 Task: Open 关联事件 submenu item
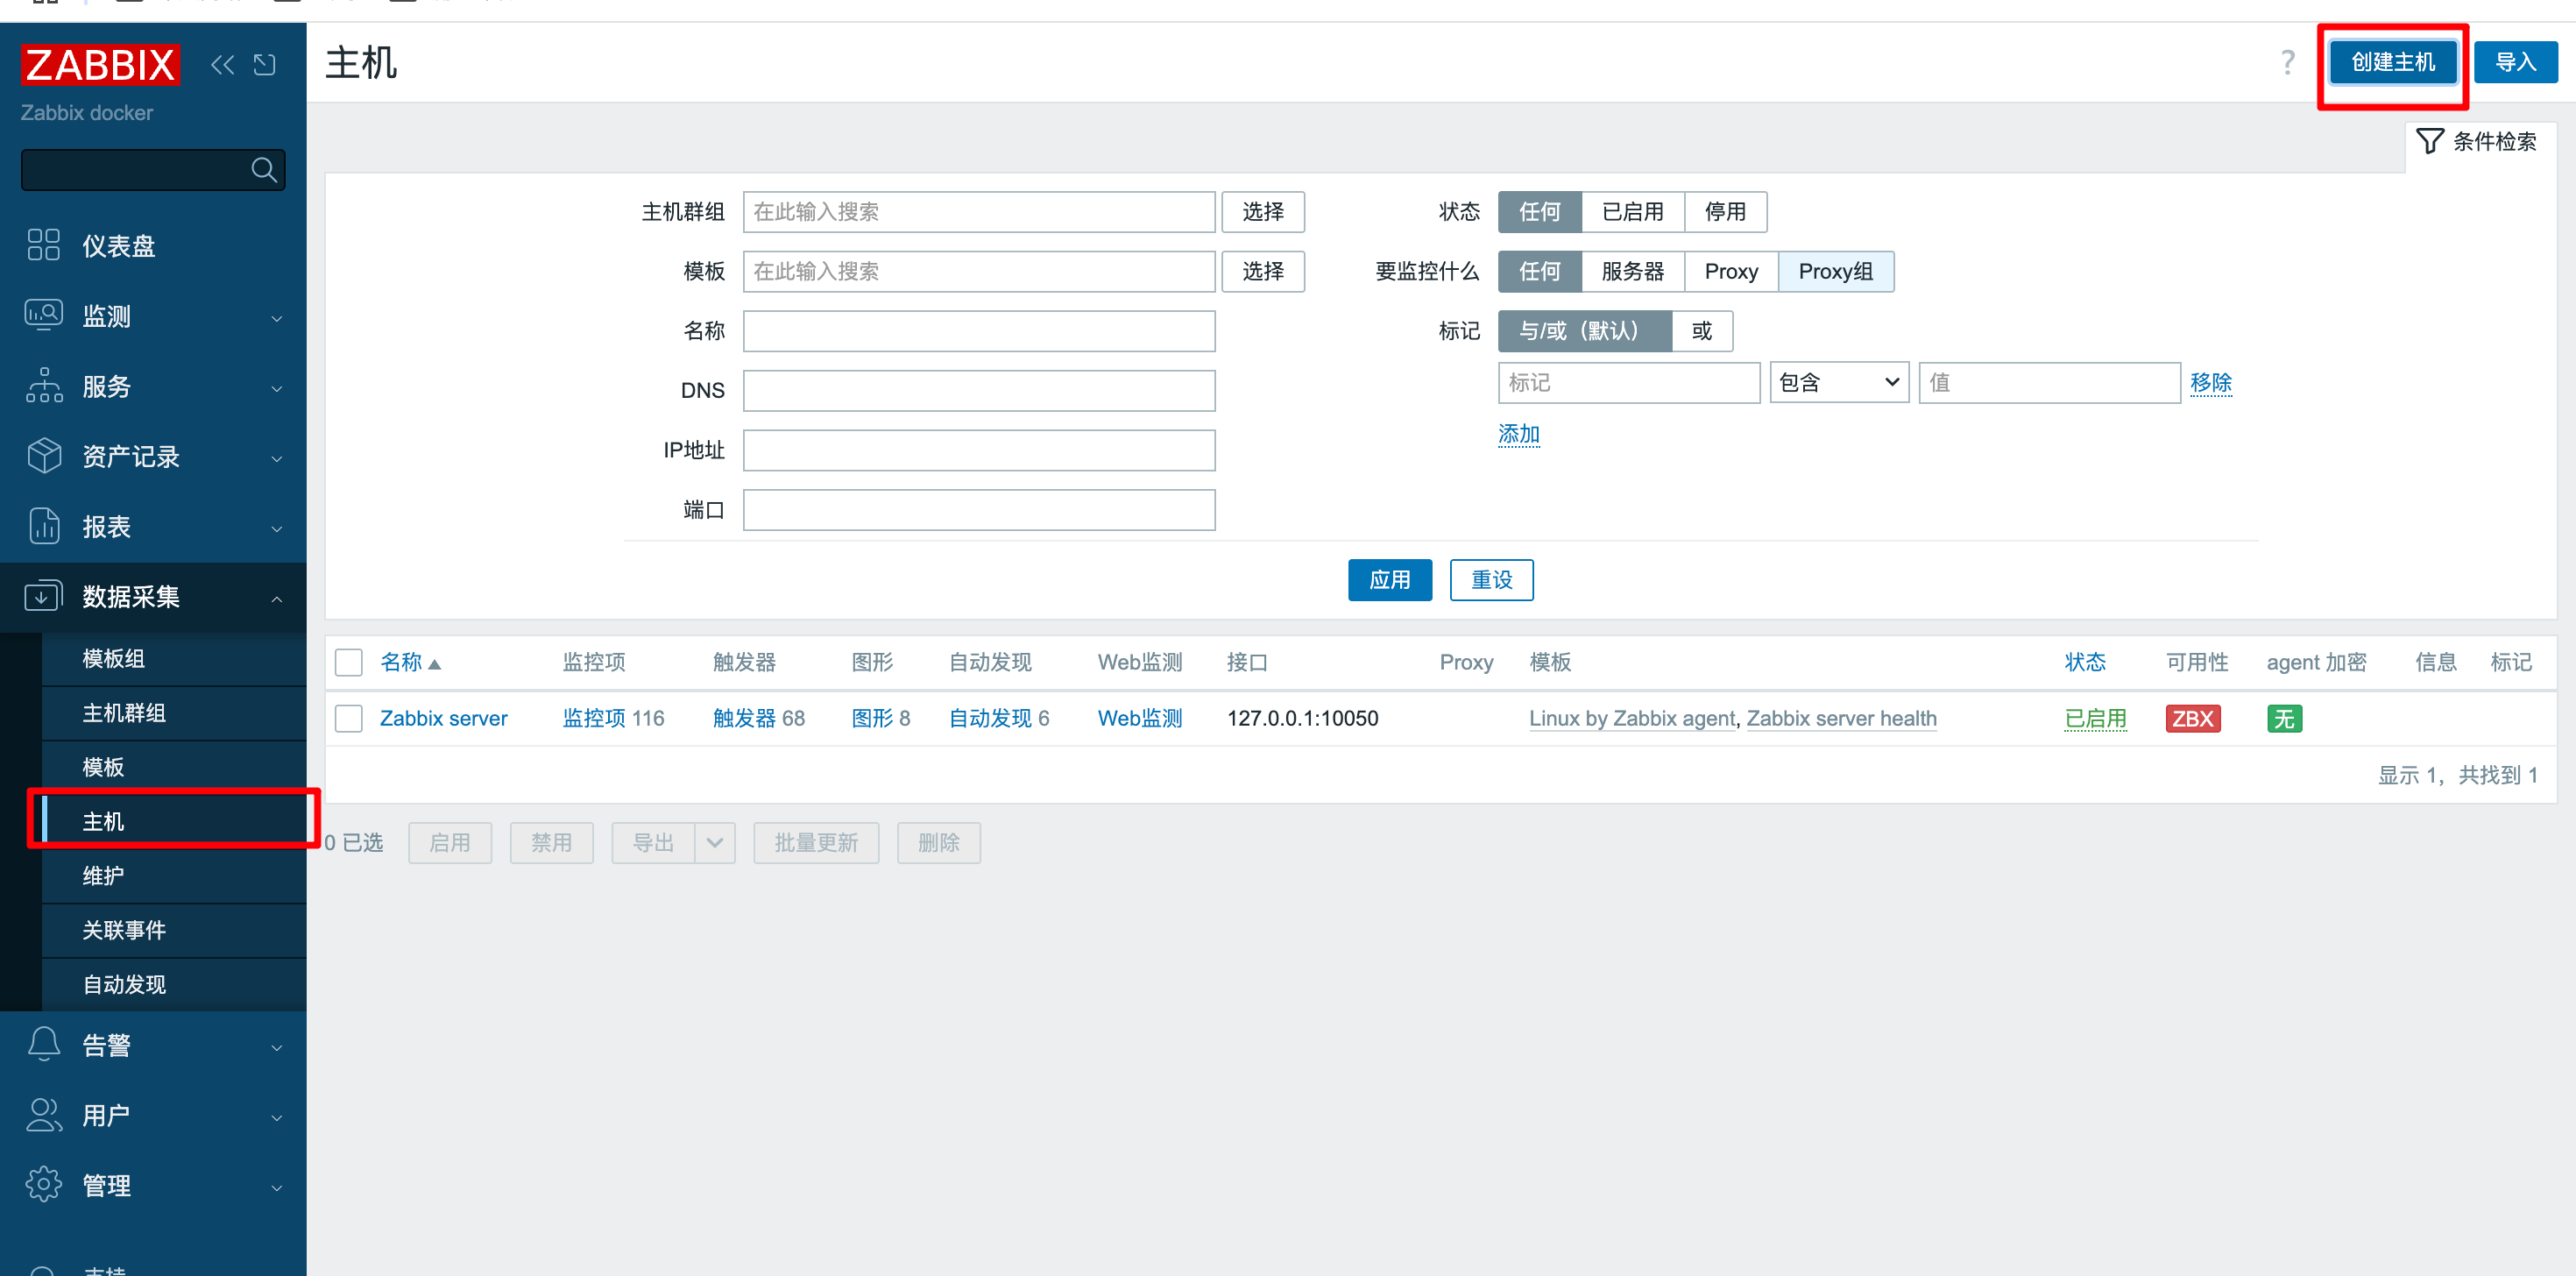point(174,930)
